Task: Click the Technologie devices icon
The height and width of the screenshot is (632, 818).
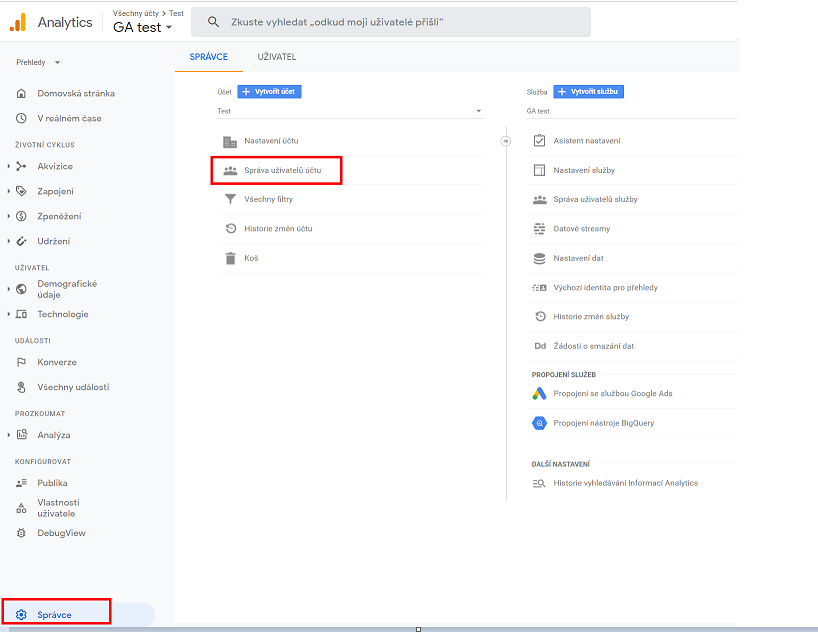Action: [21, 314]
